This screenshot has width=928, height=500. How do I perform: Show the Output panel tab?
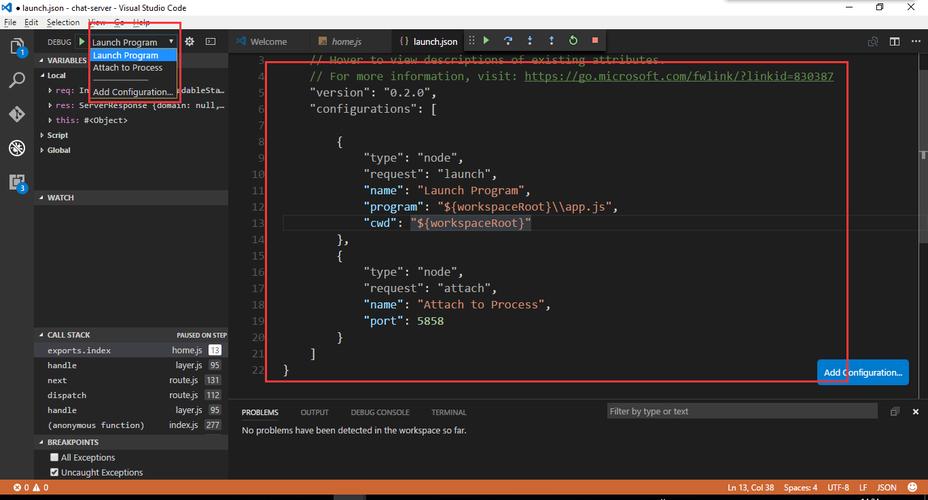coord(314,412)
